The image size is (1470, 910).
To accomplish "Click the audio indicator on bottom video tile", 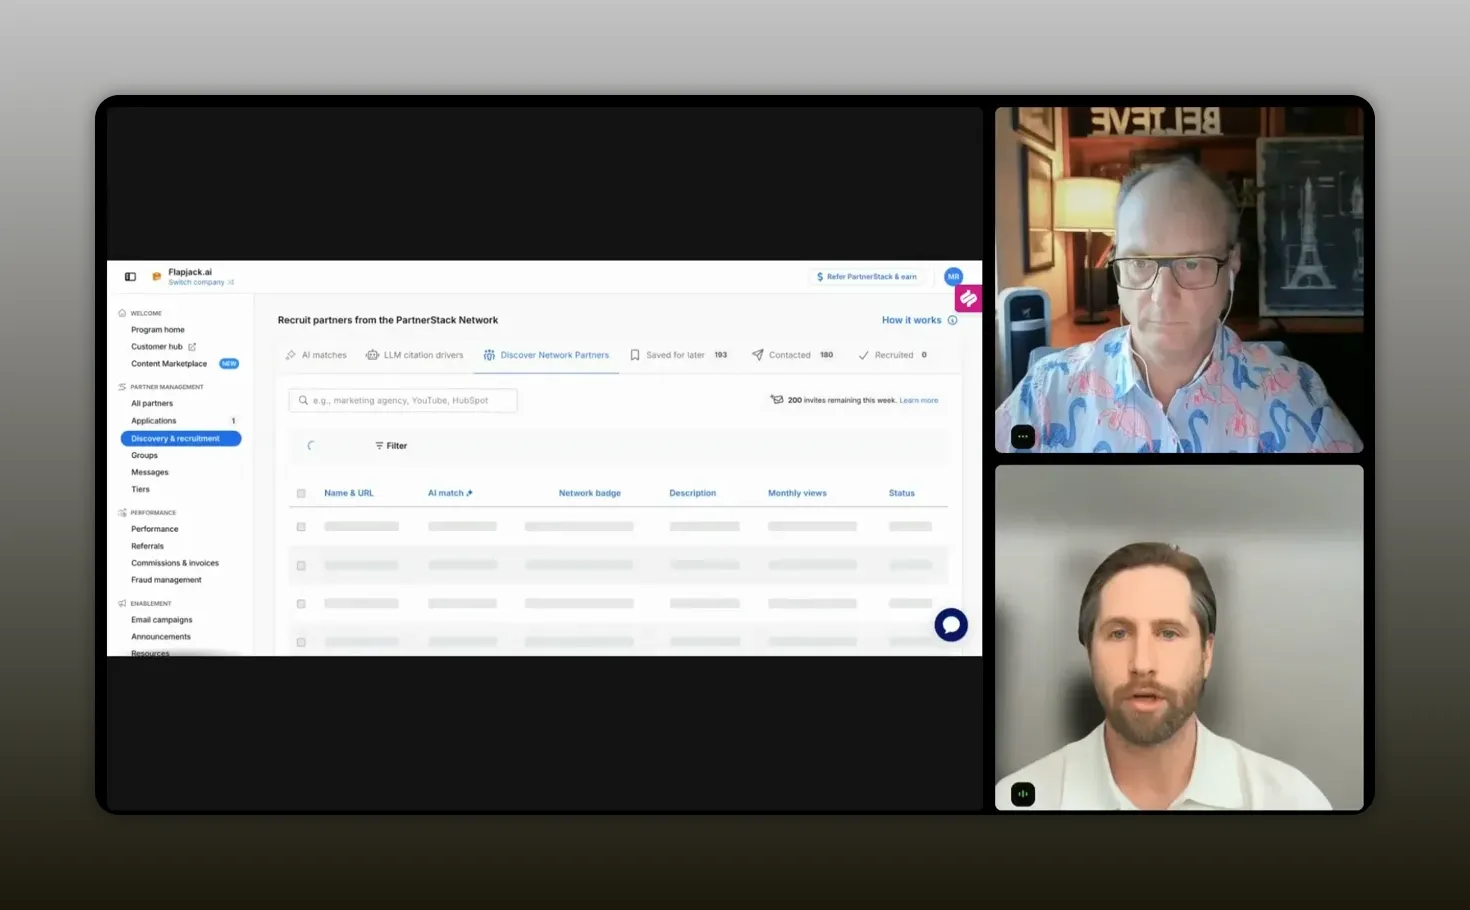I will click(1023, 794).
